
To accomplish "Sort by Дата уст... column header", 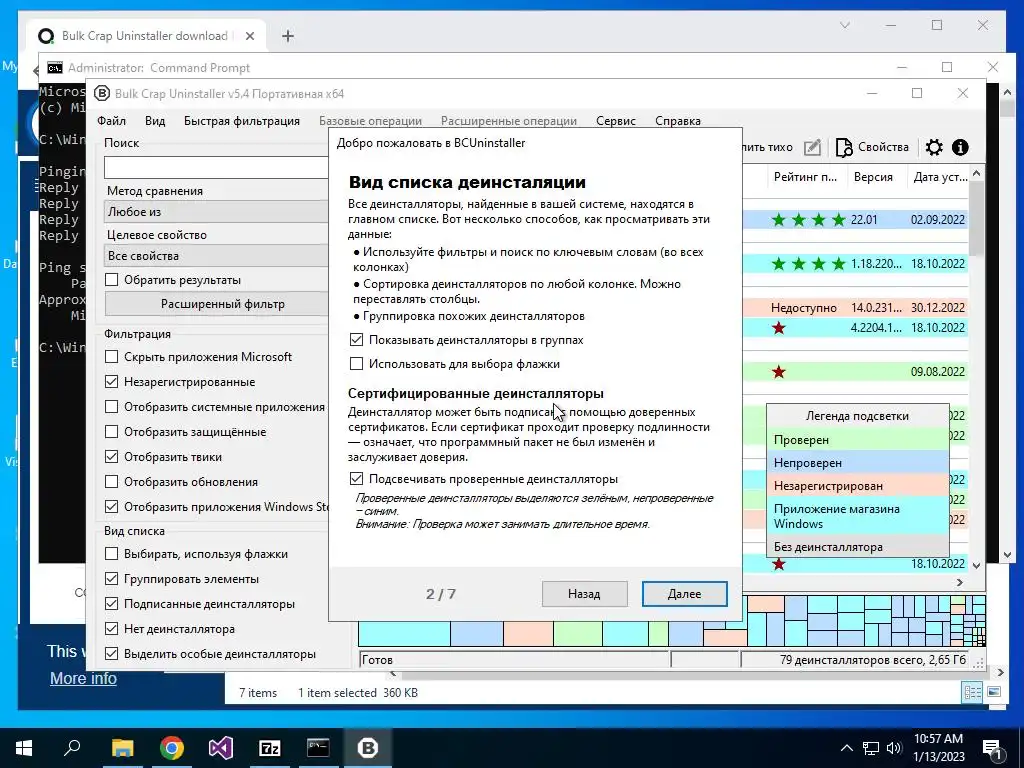I will [940, 177].
